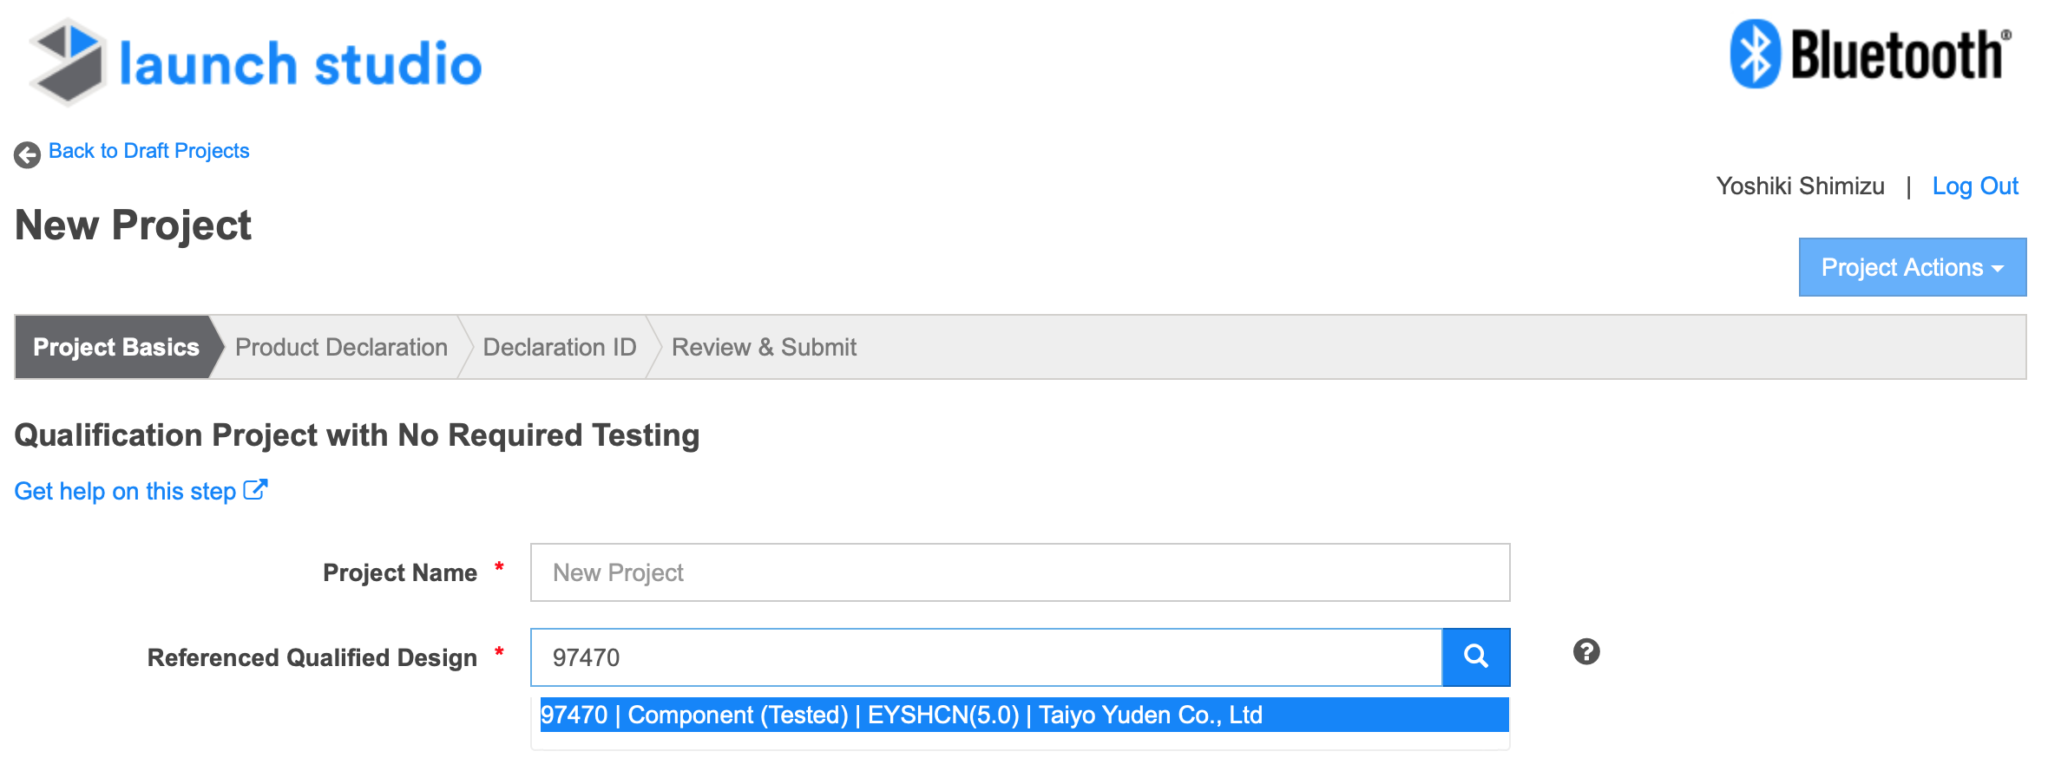Click the magnifying glass search button
Viewport: 2048px width, 784px height.
coord(1476,657)
